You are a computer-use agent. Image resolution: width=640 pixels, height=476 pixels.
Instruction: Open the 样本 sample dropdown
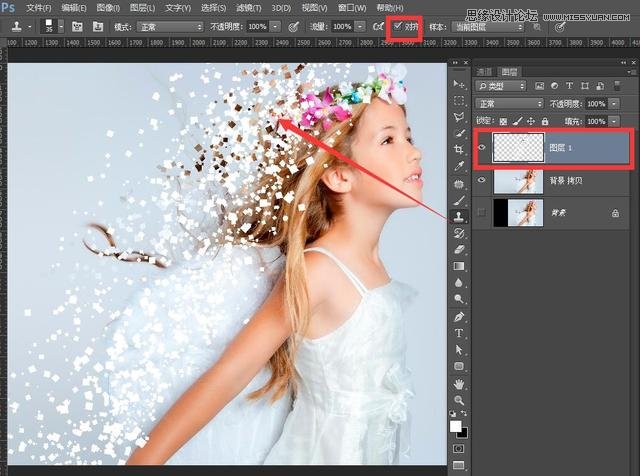pos(487,27)
